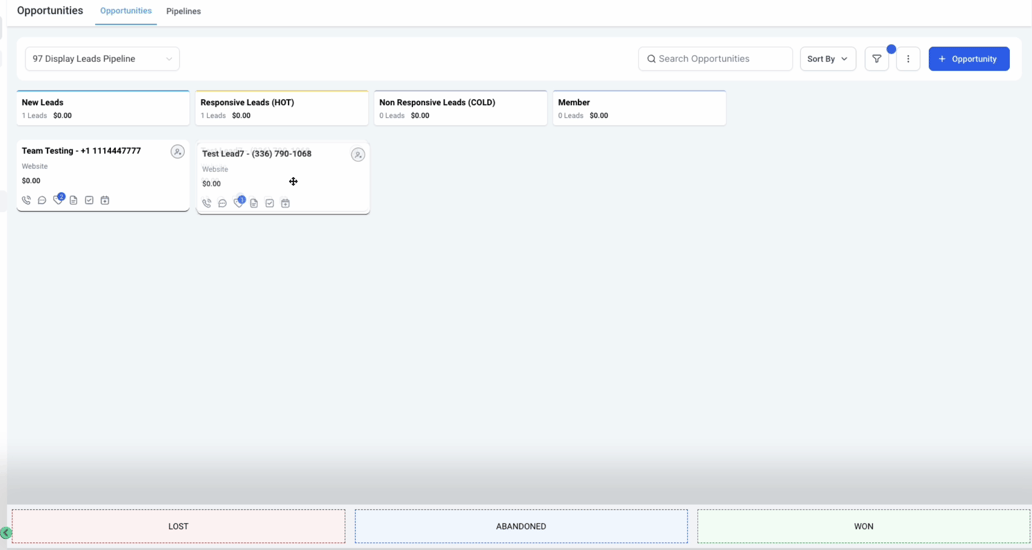Click the assign user avatar on Team Testing card
Screen dimensions: 1032x550
[x=177, y=152]
